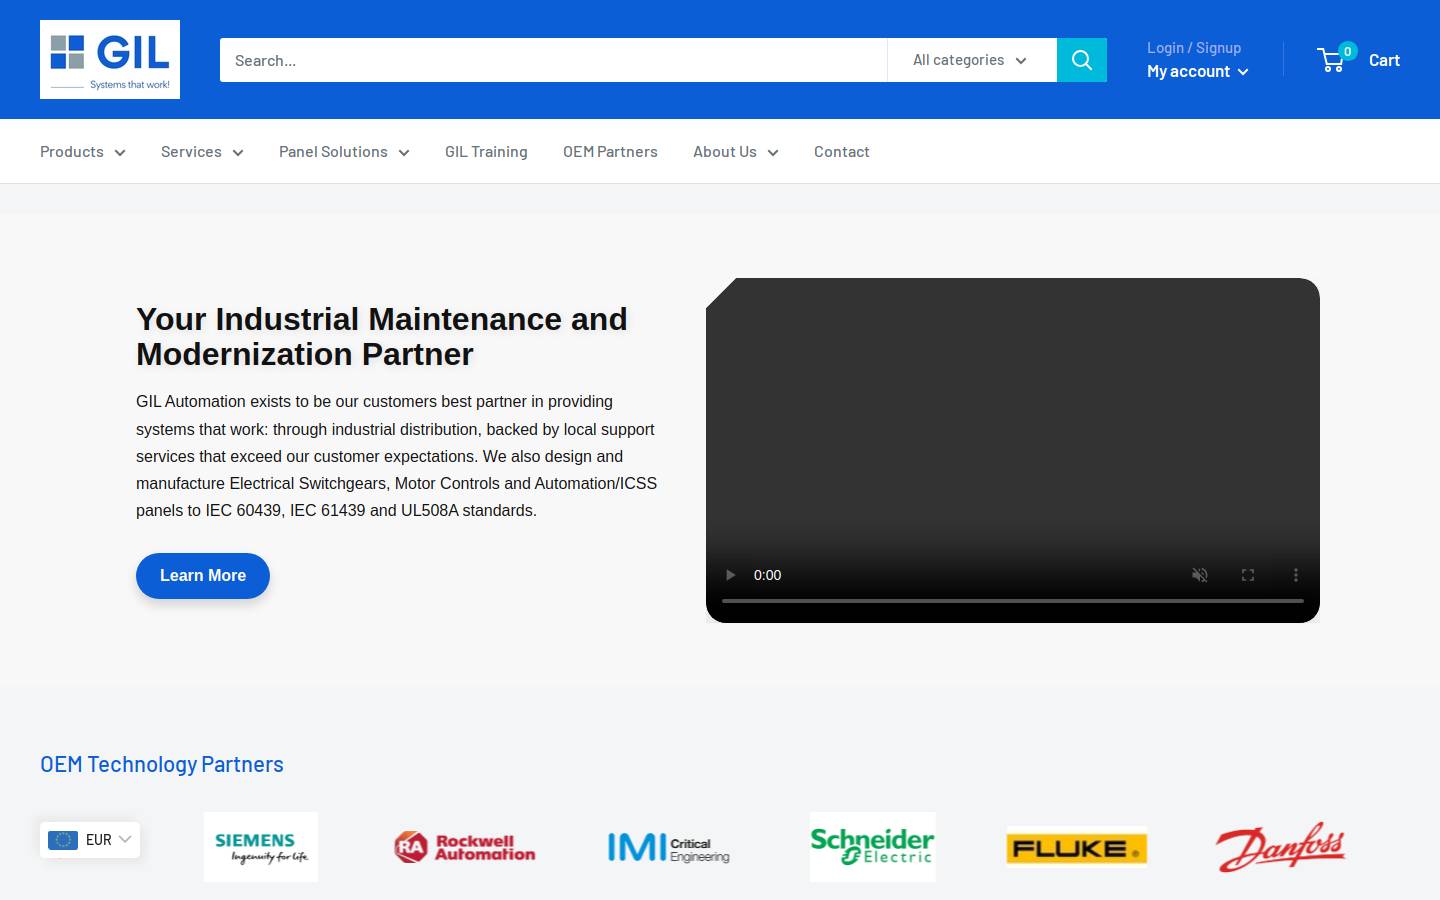Click the Danfoss logo

coord(1281,847)
